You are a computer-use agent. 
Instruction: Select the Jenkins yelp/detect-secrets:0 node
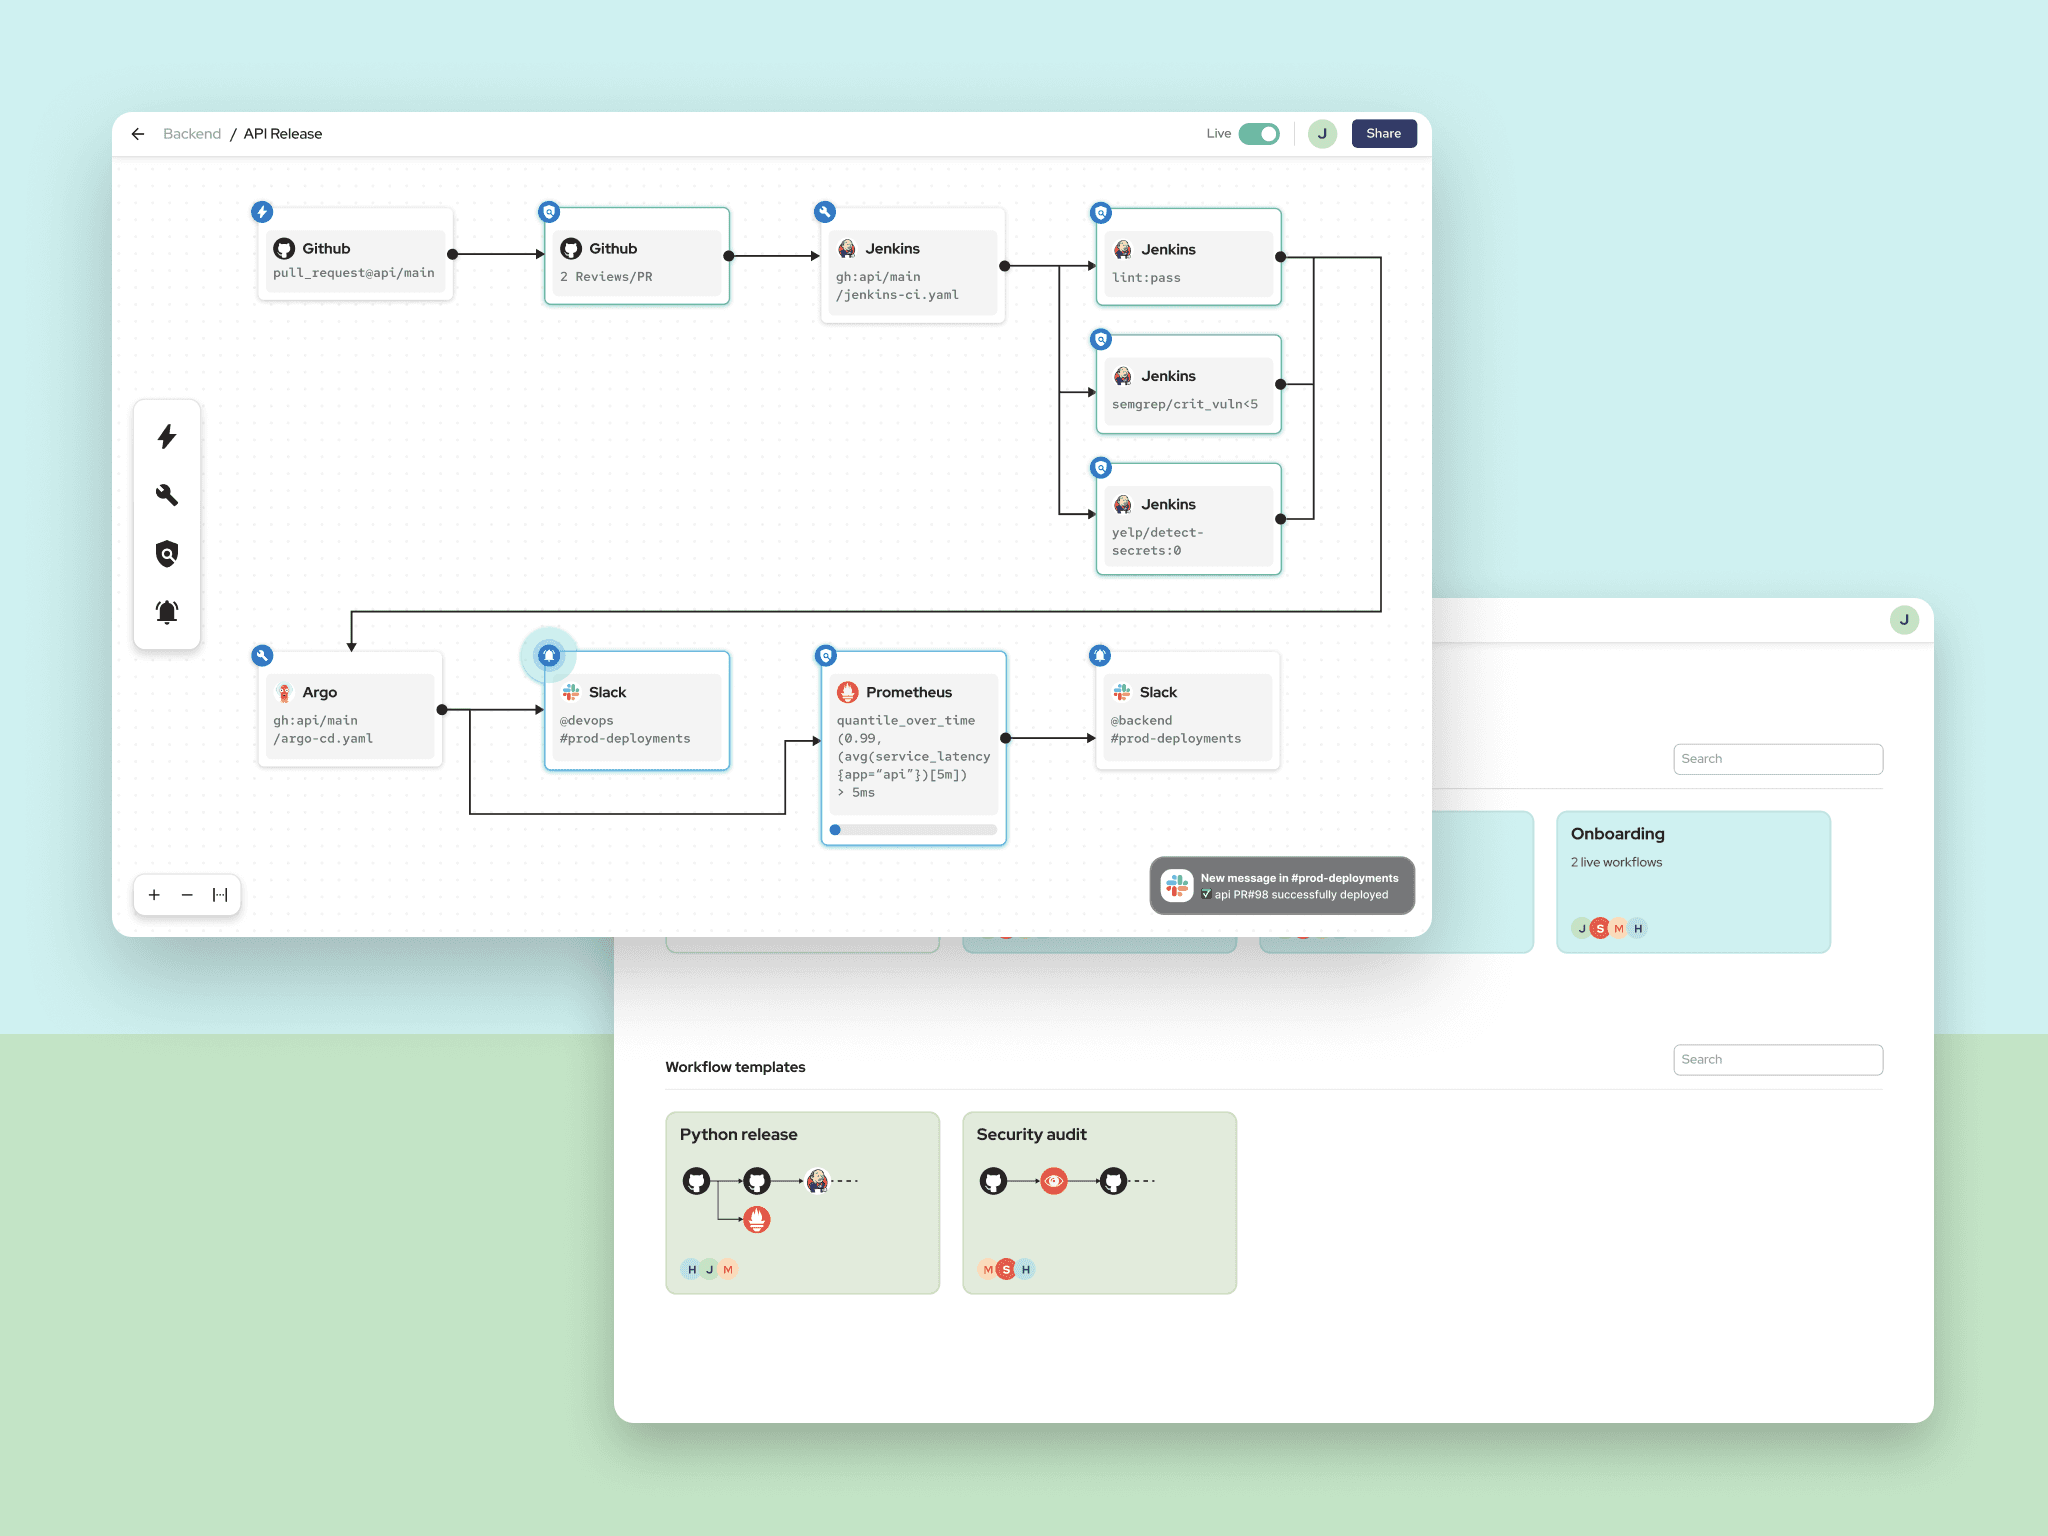click(1189, 519)
